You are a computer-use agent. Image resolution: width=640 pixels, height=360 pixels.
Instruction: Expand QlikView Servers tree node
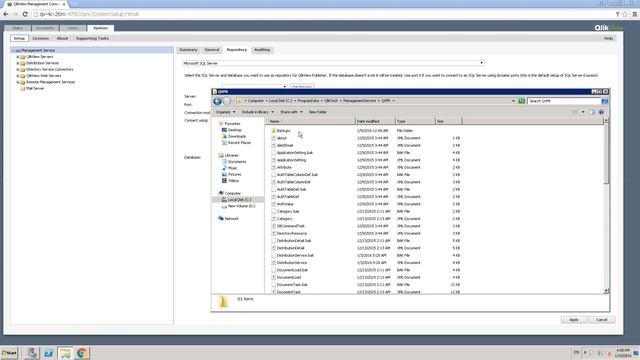tap(18, 57)
